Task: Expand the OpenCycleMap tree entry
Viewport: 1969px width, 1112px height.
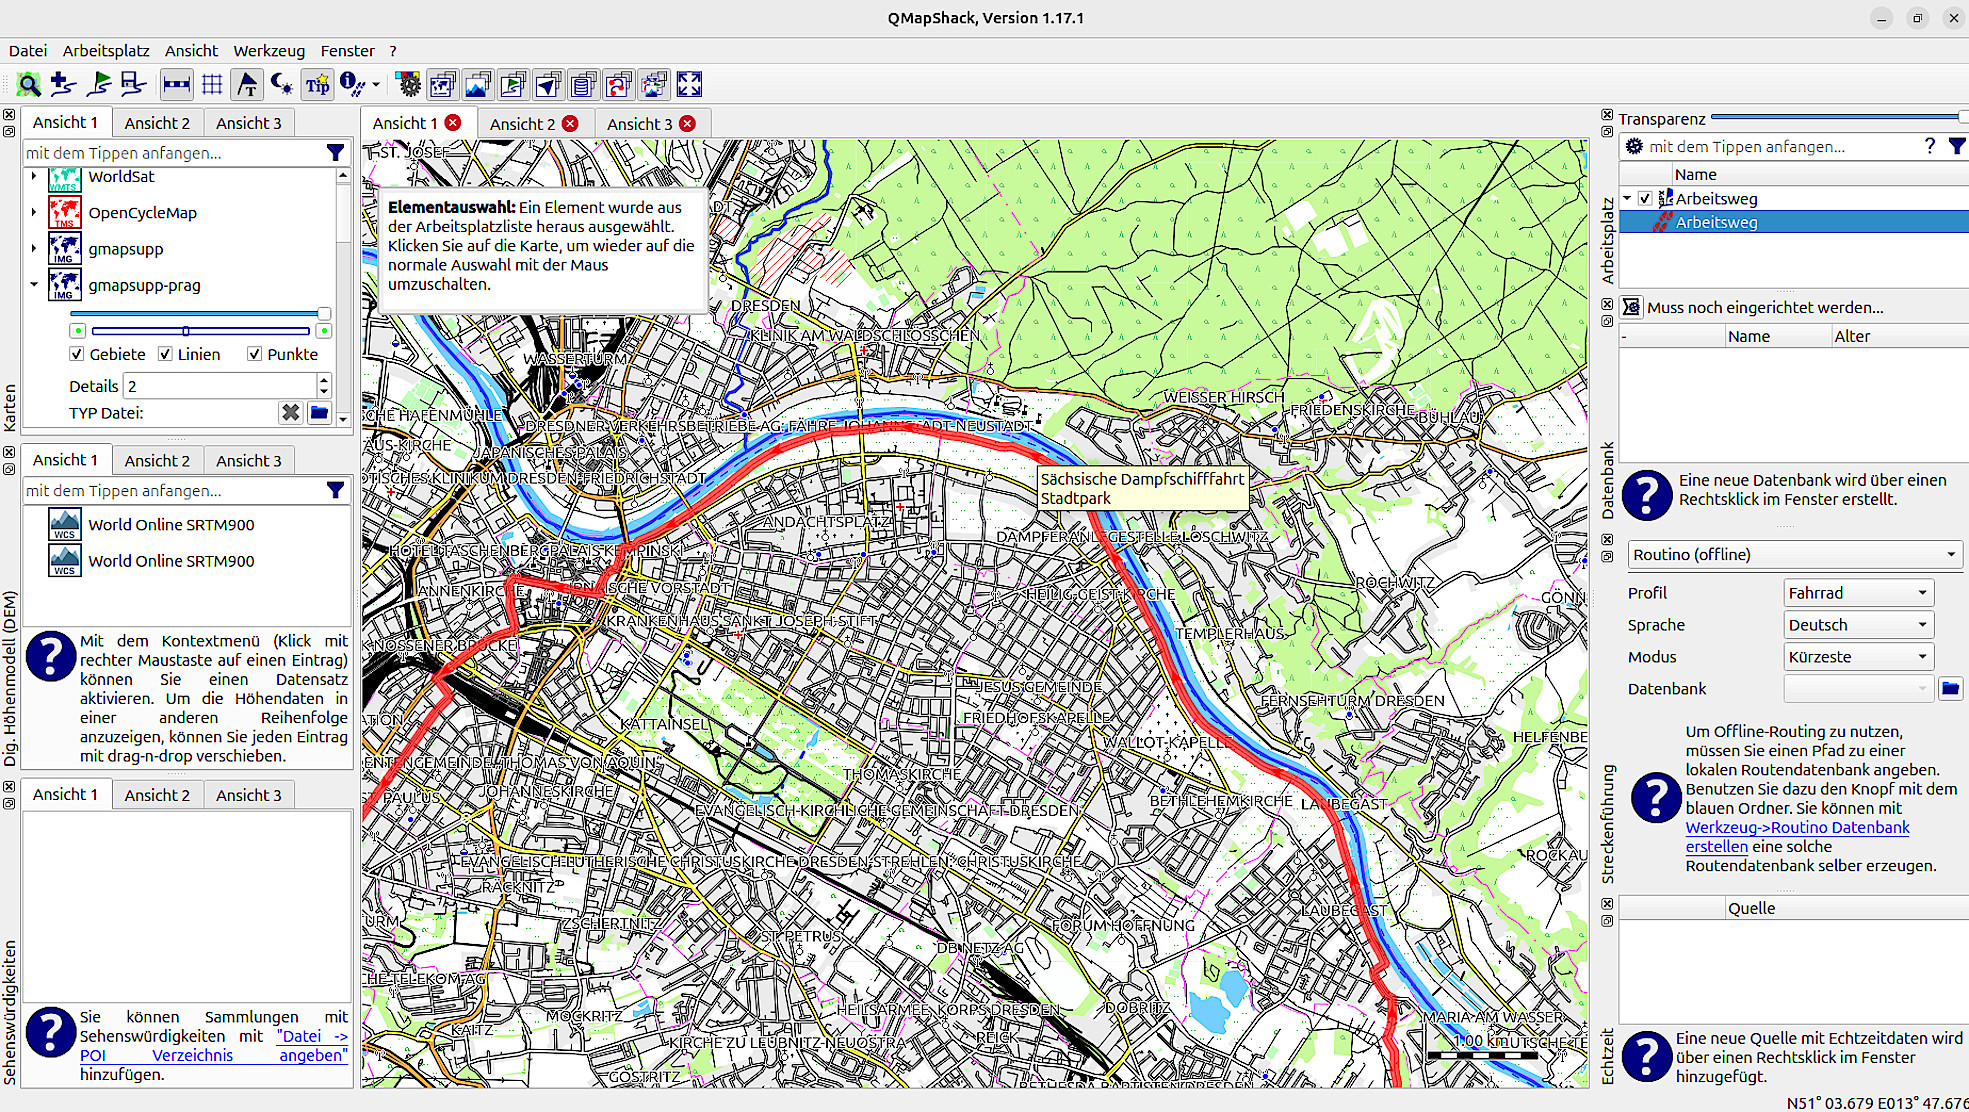Action: click(x=34, y=212)
